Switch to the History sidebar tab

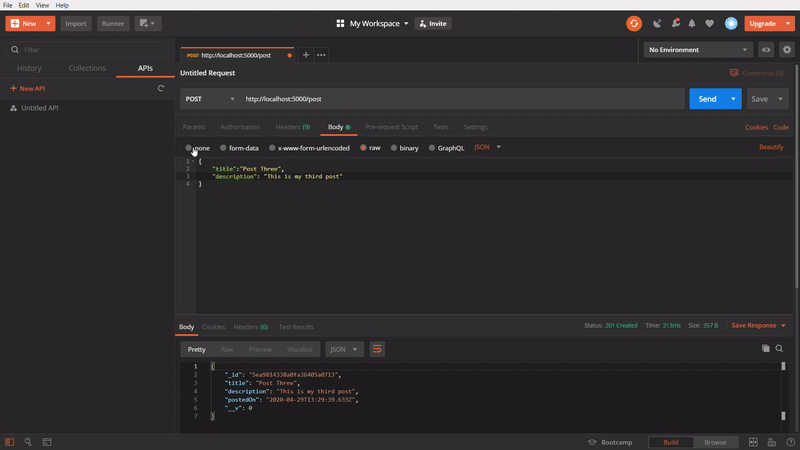click(29, 68)
